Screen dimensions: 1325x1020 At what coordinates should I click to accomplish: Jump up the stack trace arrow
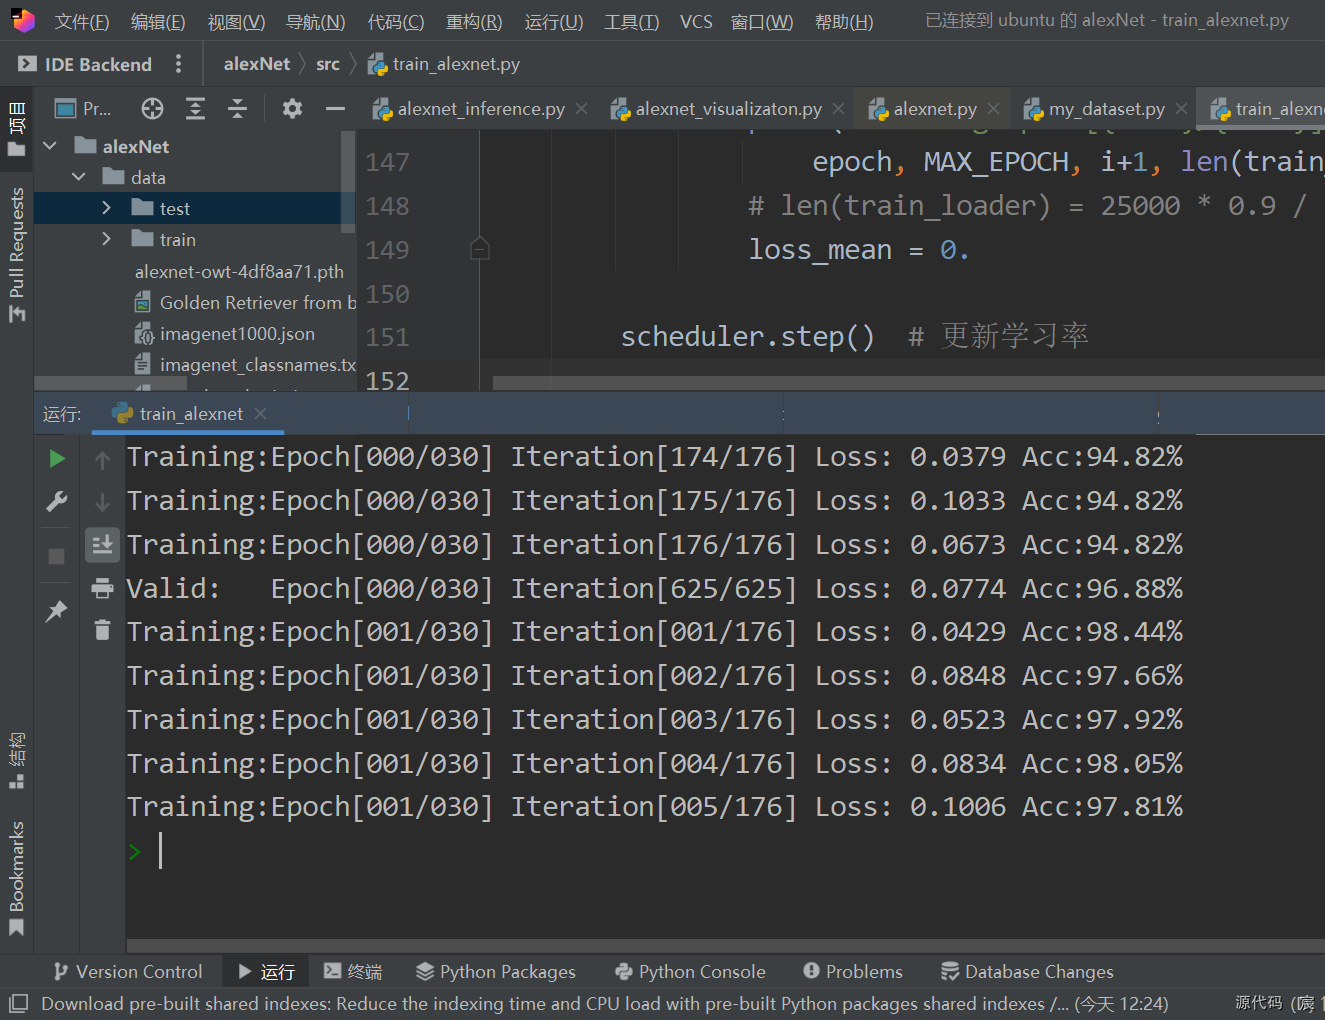pos(102,460)
